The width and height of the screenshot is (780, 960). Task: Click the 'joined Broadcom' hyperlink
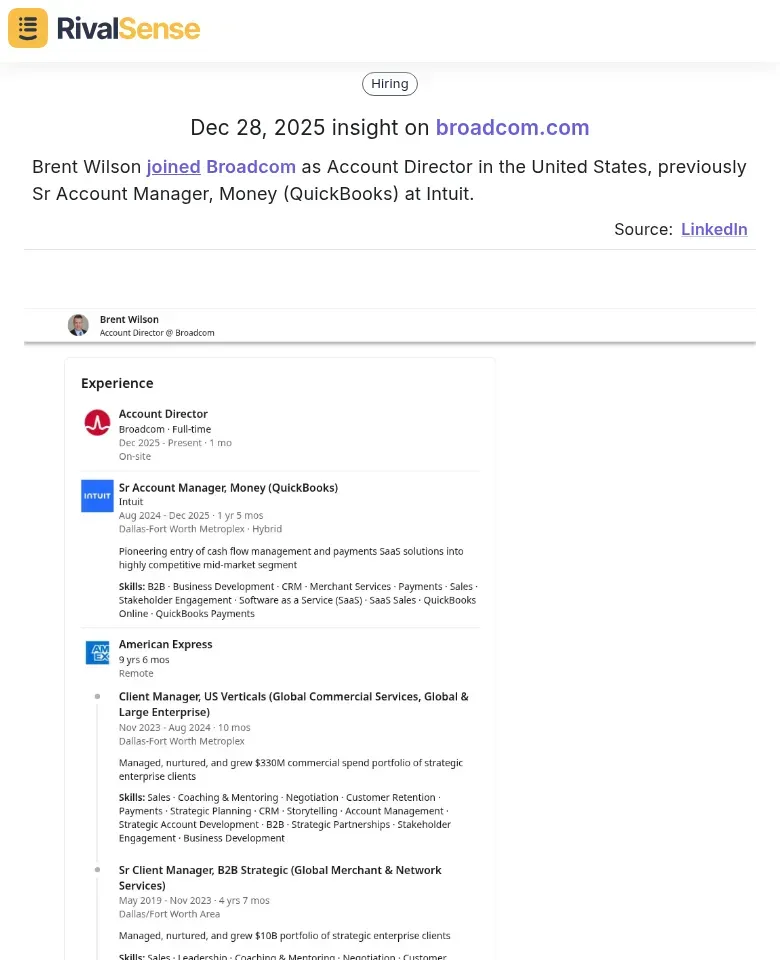(x=219, y=166)
